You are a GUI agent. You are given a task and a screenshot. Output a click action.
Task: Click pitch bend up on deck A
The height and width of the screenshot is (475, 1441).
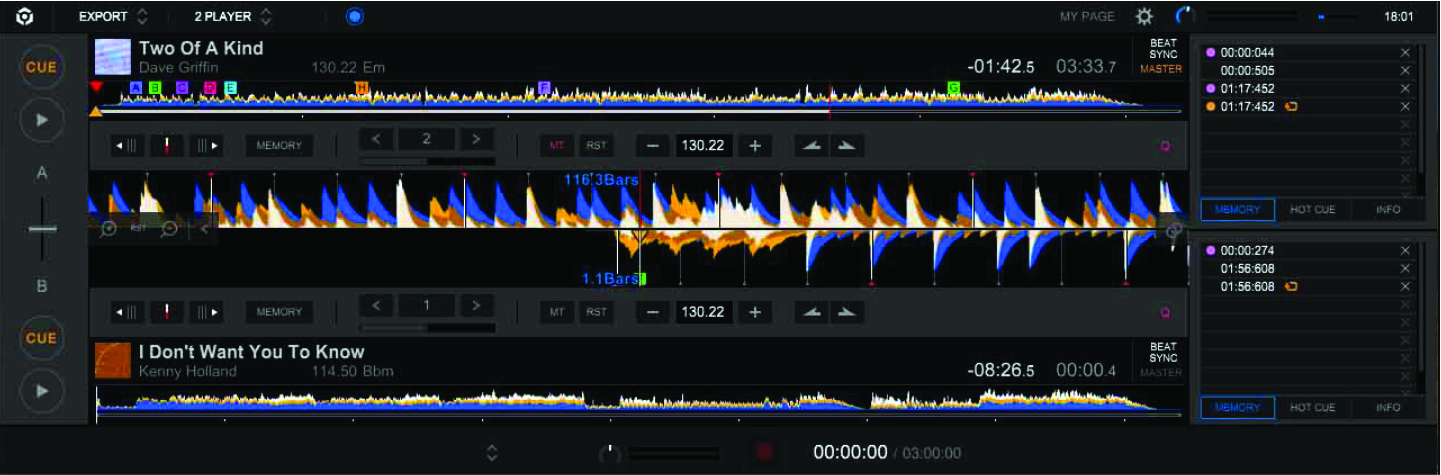[846, 146]
